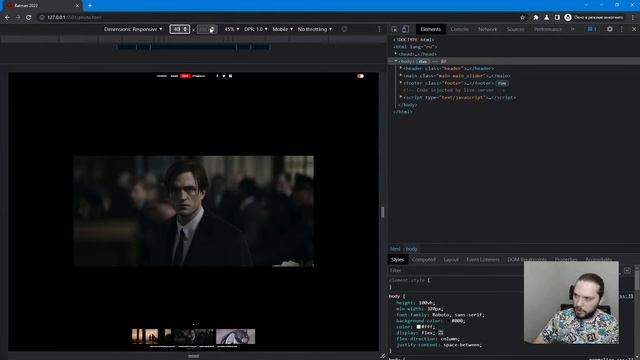Image resolution: width=640 pixels, height=360 pixels.
Task: Switch to the Layout pane tab
Action: (451, 260)
